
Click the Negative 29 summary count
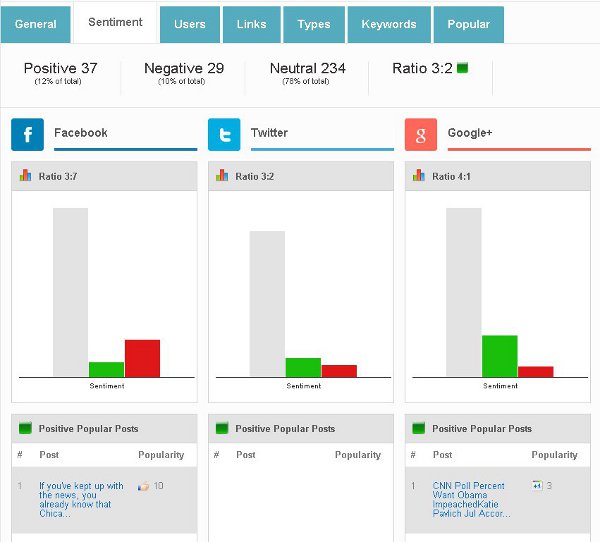184,68
